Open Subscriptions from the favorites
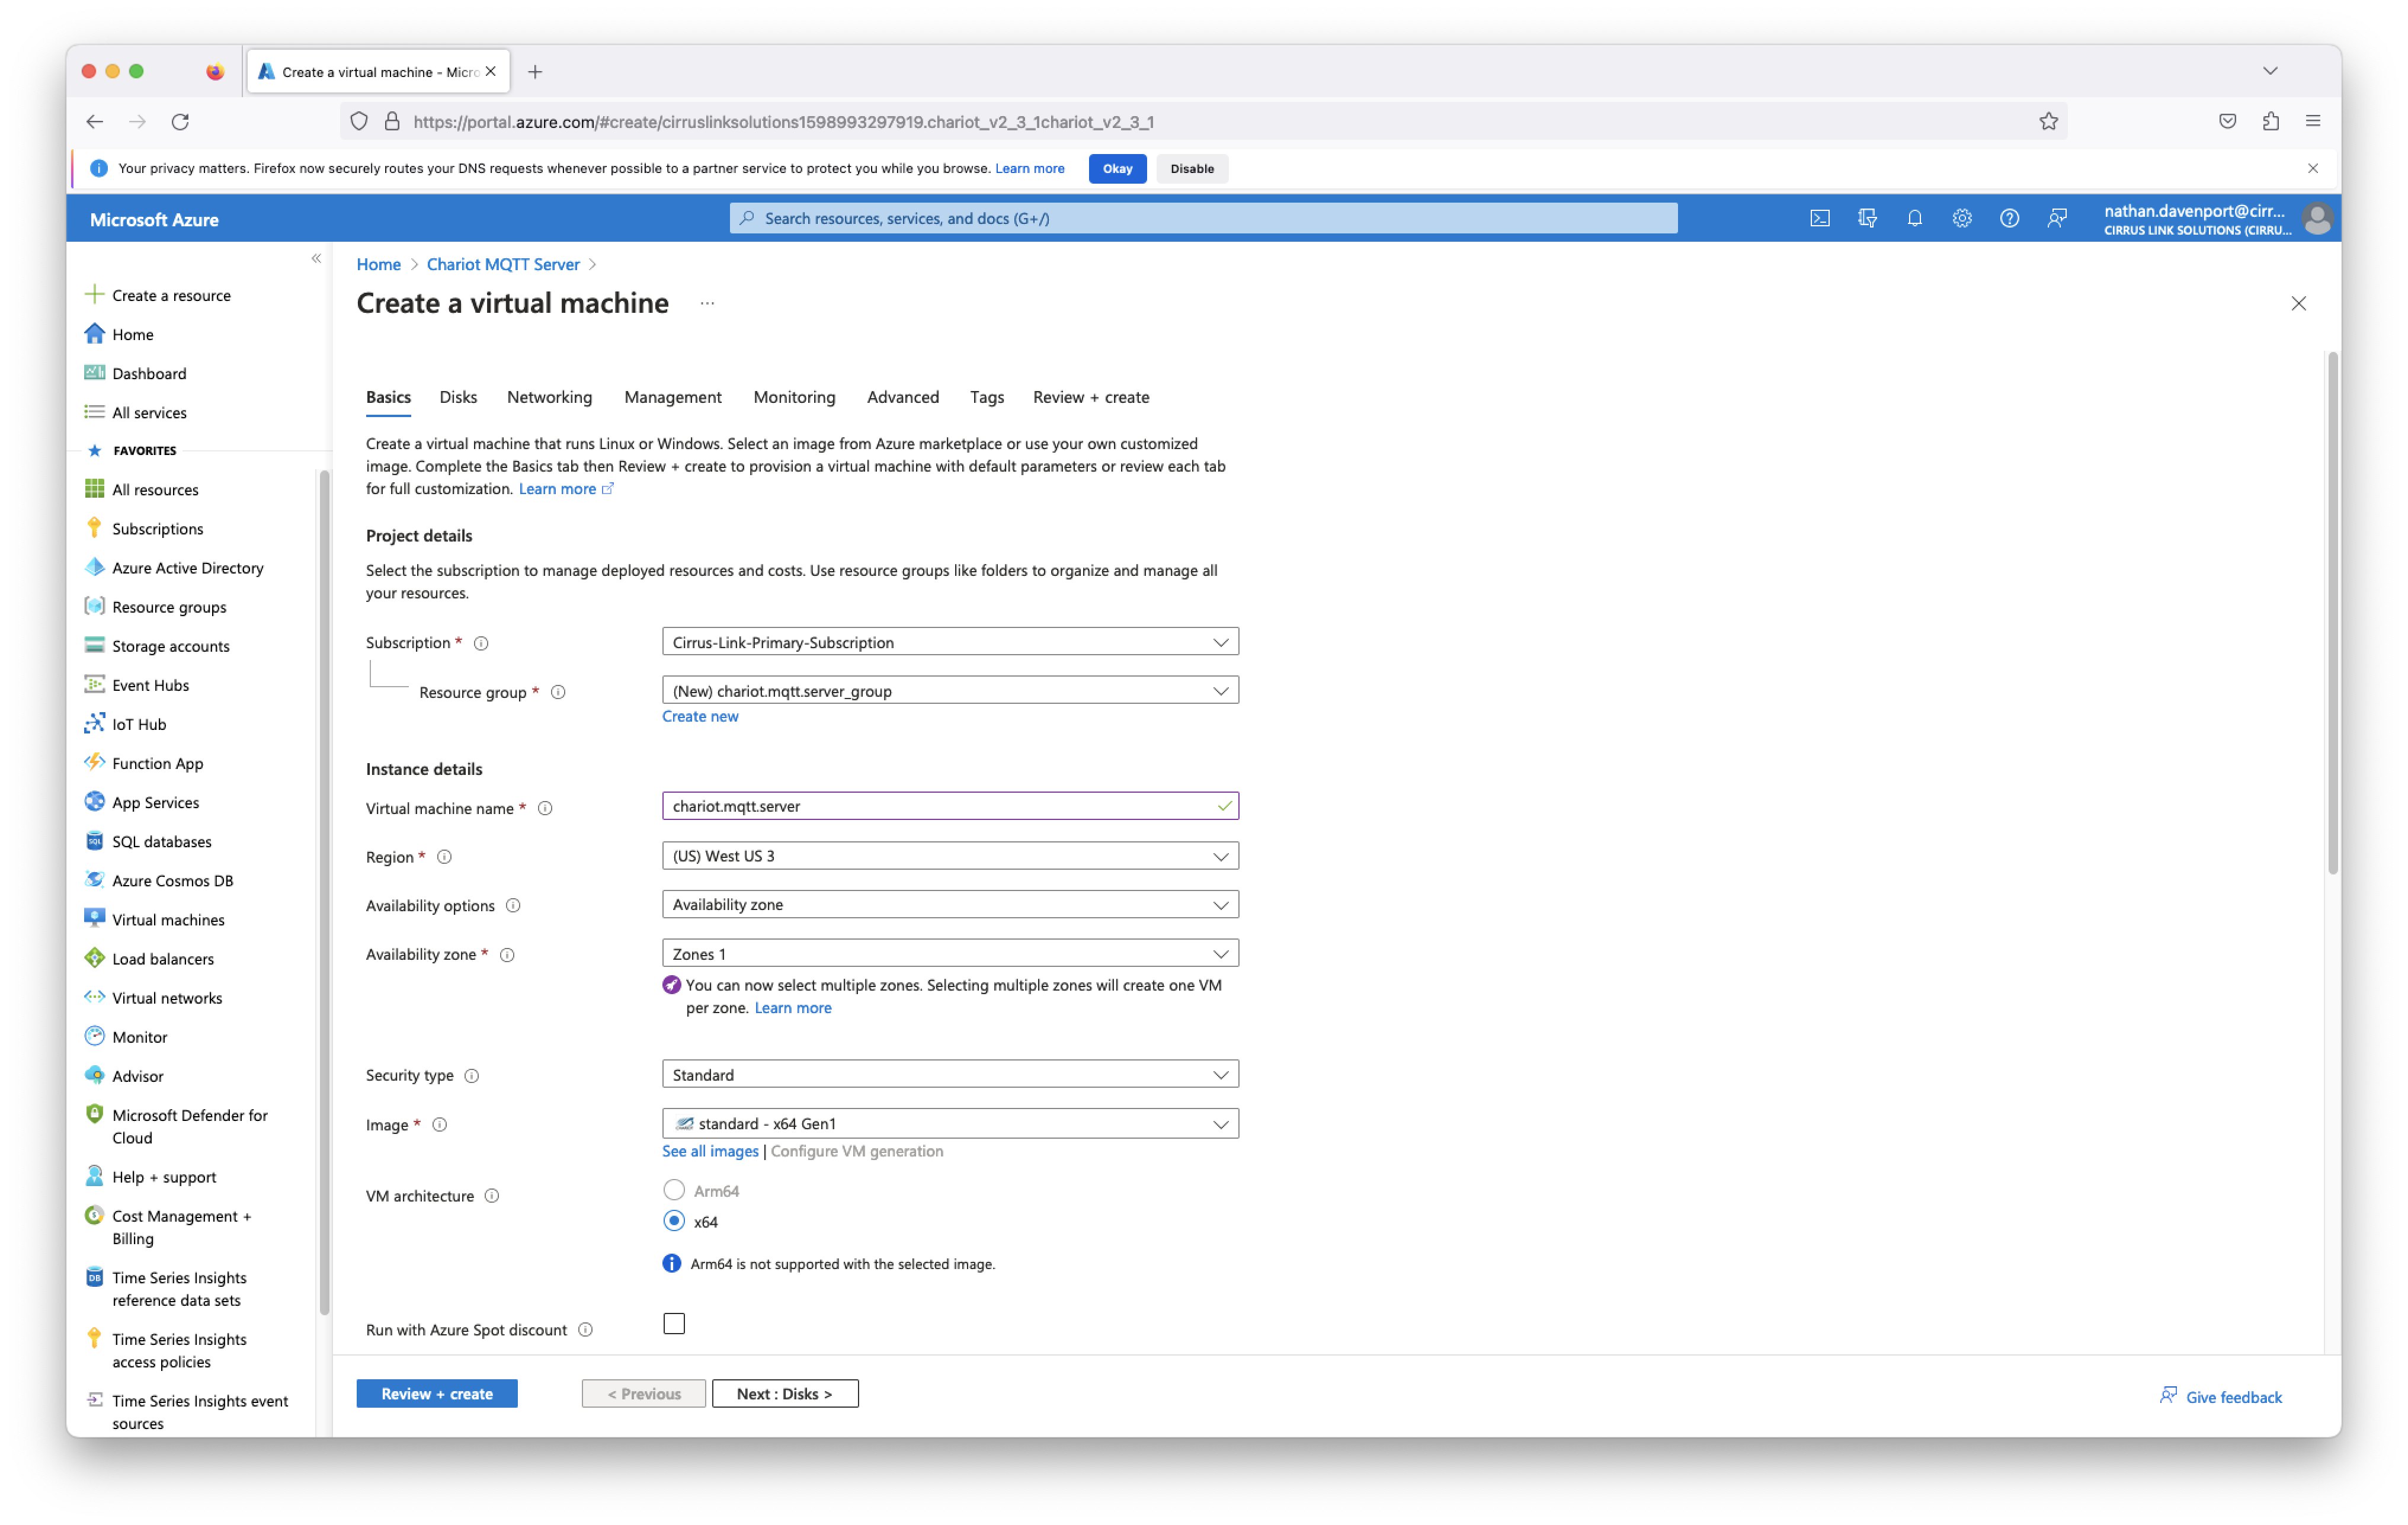The width and height of the screenshot is (2408, 1525). point(157,528)
